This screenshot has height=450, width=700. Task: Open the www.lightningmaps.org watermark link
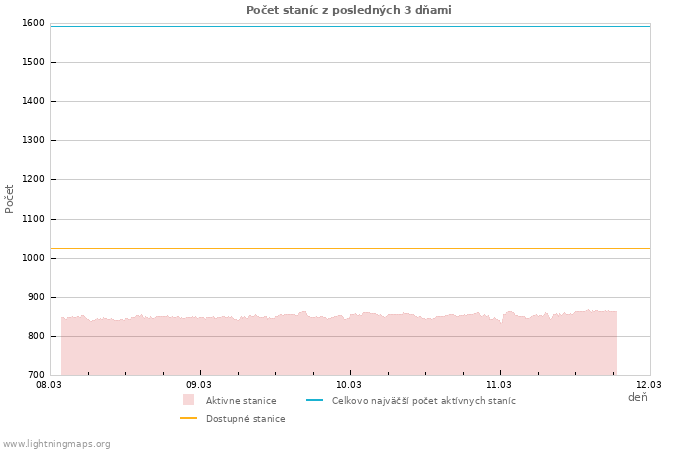[57, 444]
